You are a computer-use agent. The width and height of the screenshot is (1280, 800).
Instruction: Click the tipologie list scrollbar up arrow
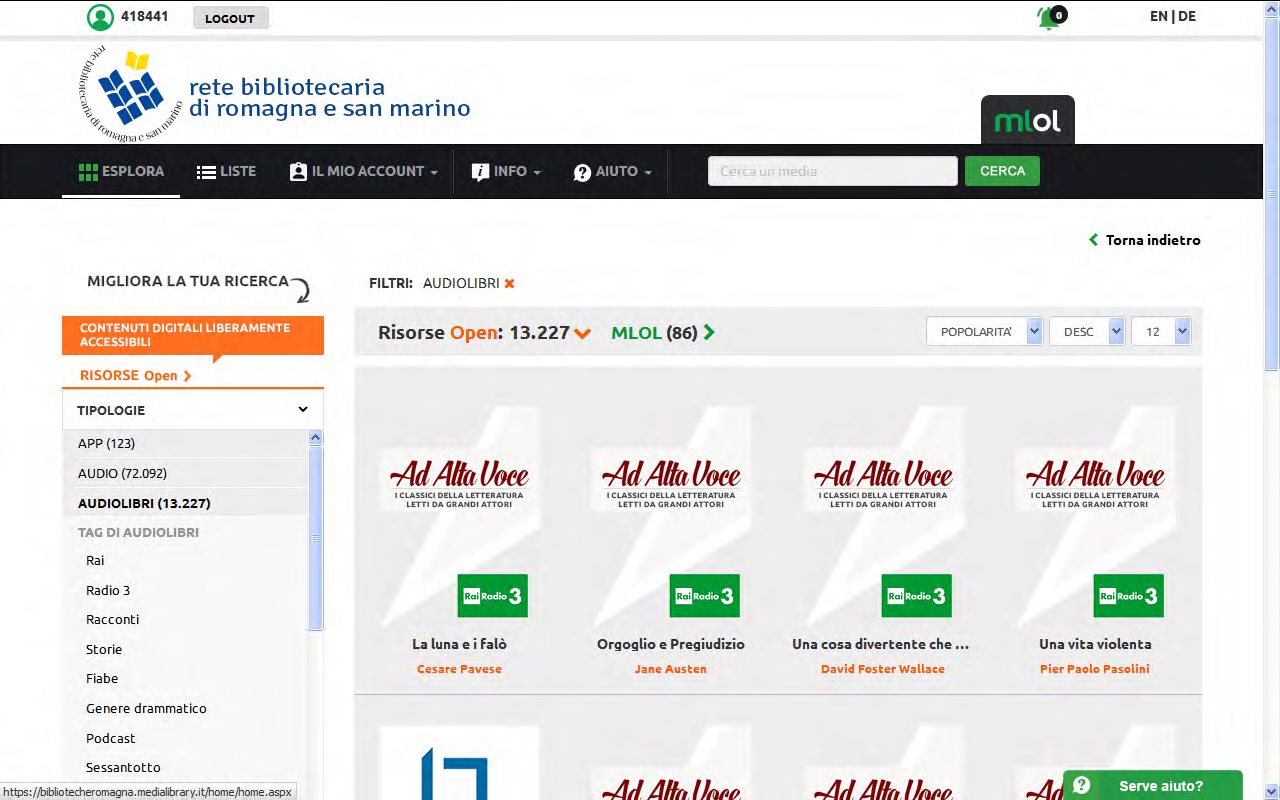click(x=316, y=437)
